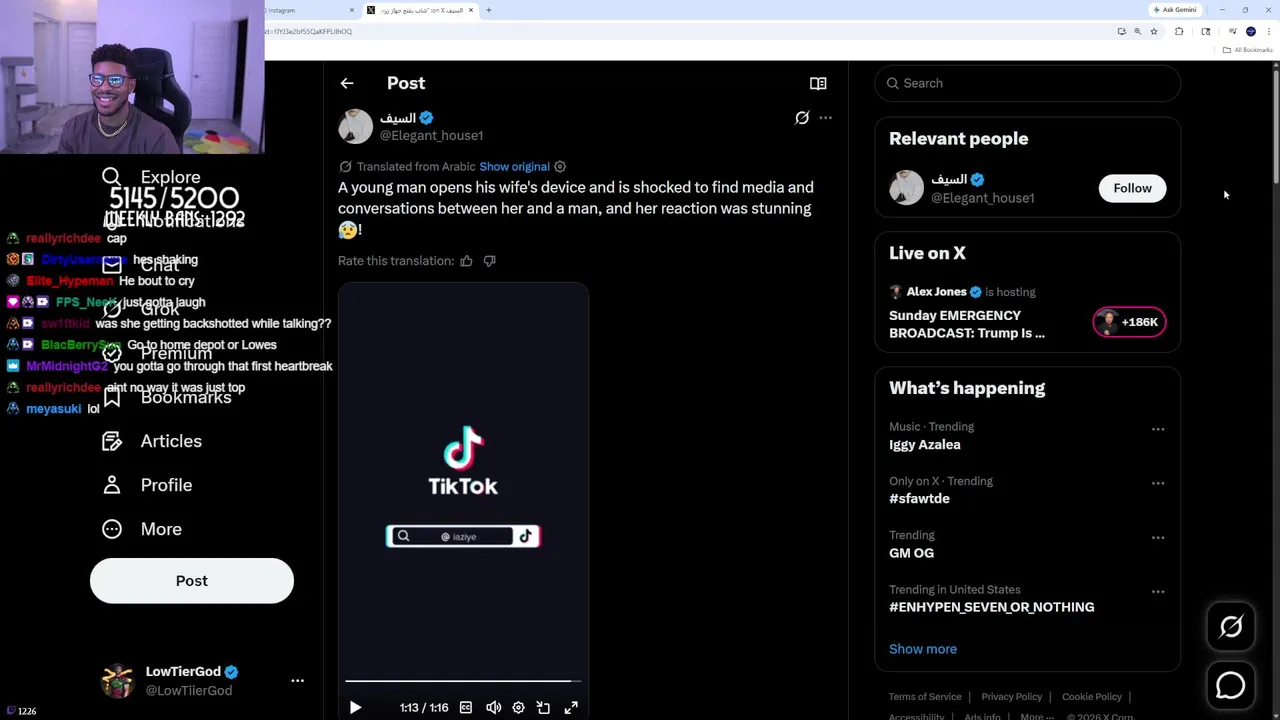Open the Iggy Azalea trending topic
Viewport: 1280px width, 720px height.
[x=924, y=445]
